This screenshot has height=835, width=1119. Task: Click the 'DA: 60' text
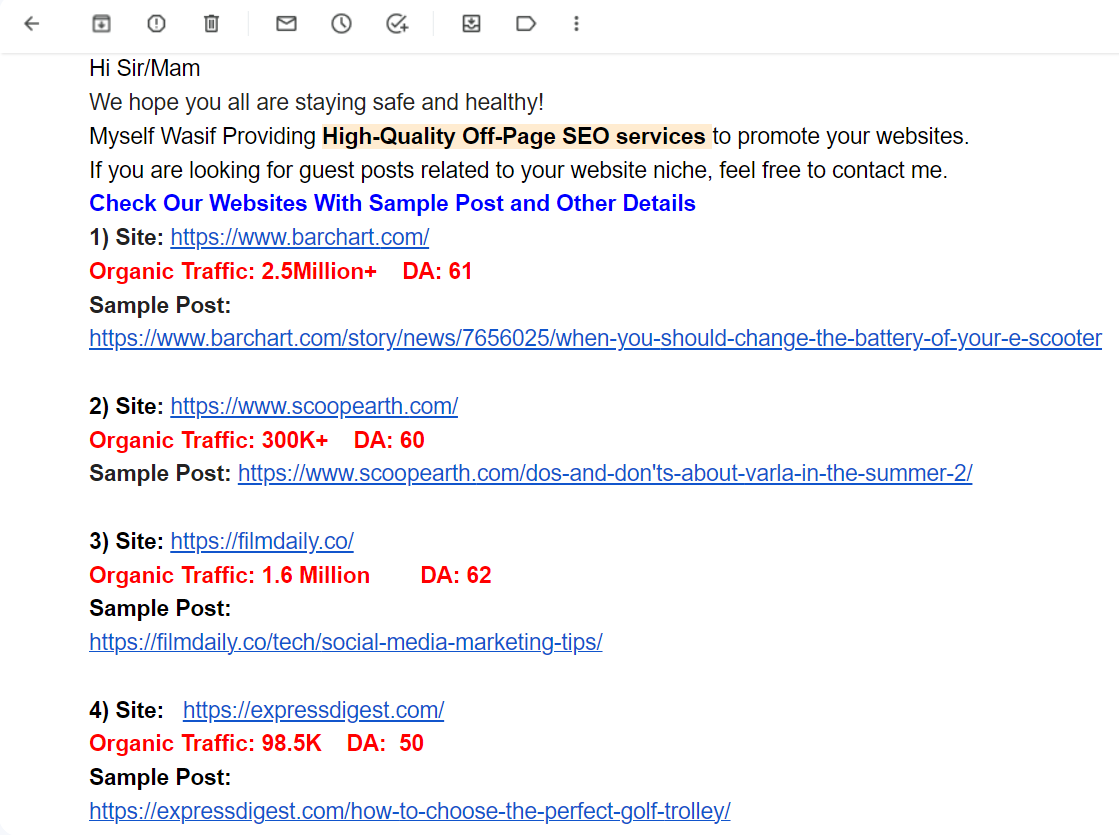(x=389, y=440)
